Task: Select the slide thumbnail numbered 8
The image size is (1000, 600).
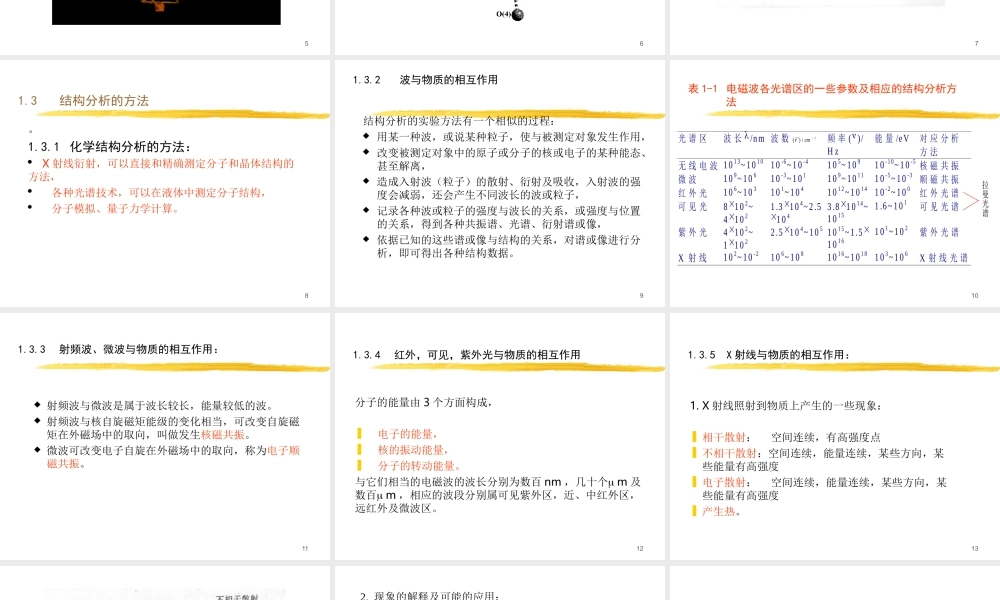Action: click(165, 183)
